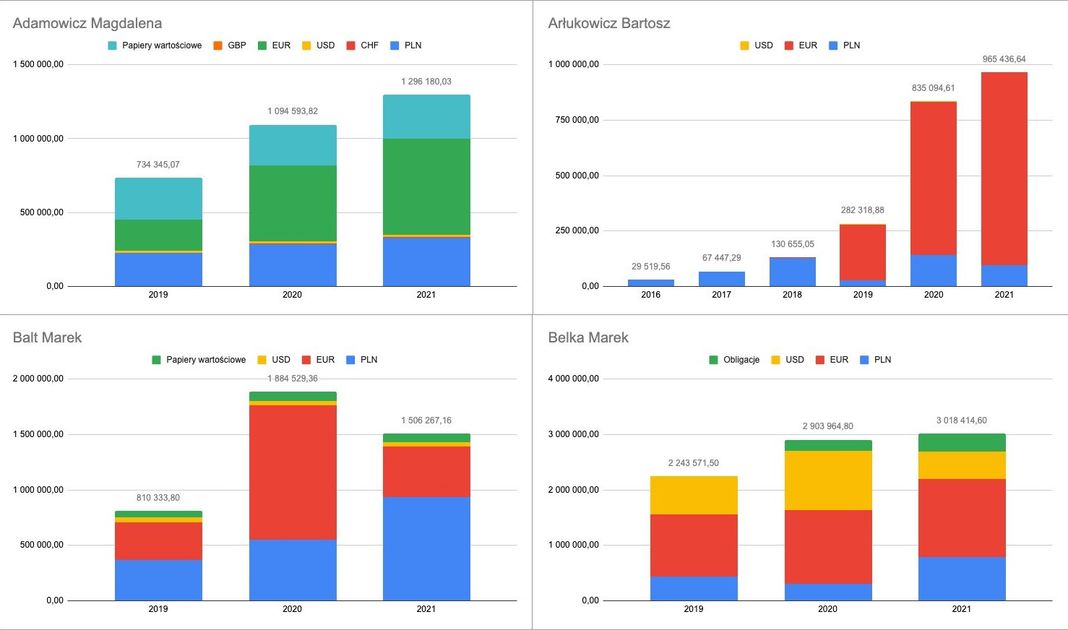Click the Adamowicz Magdalena chart title

coord(87,23)
